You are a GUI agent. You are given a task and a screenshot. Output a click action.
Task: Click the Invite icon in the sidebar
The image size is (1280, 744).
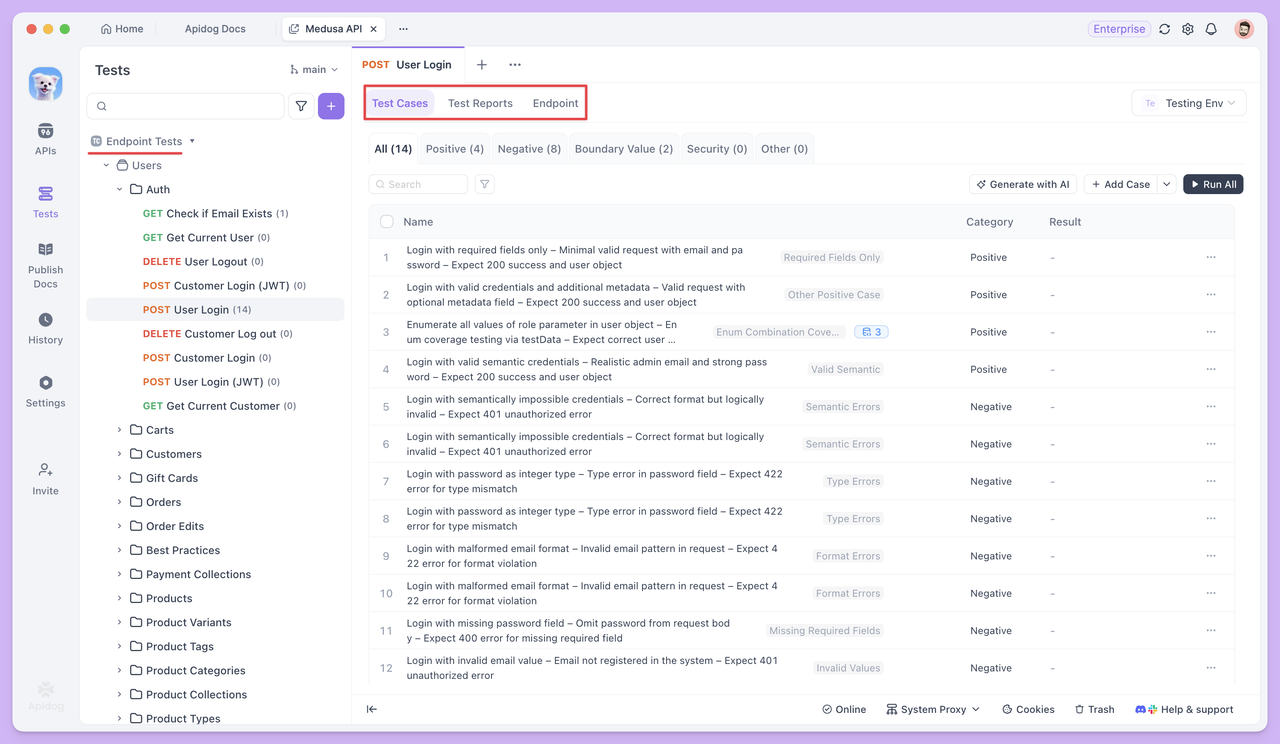coord(45,478)
